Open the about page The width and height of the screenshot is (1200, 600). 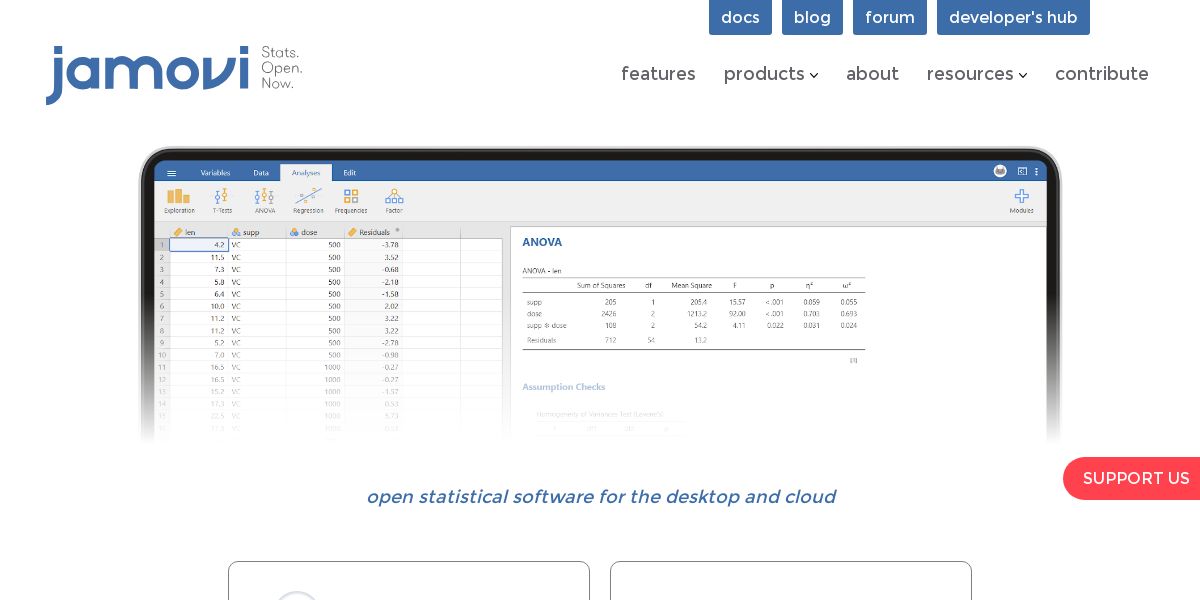[872, 74]
